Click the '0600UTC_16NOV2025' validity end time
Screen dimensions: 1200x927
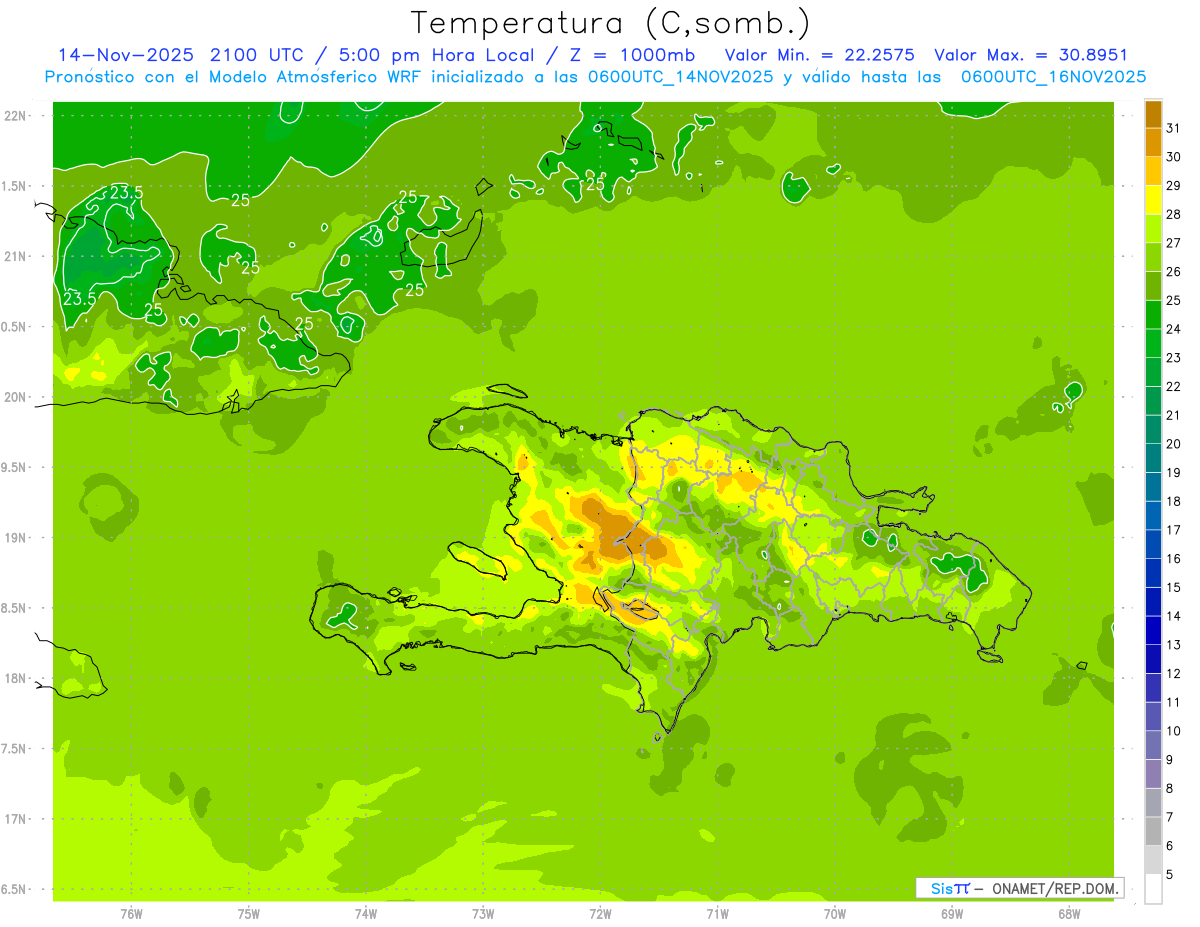pyautogui.click(x=1053, y=77)
